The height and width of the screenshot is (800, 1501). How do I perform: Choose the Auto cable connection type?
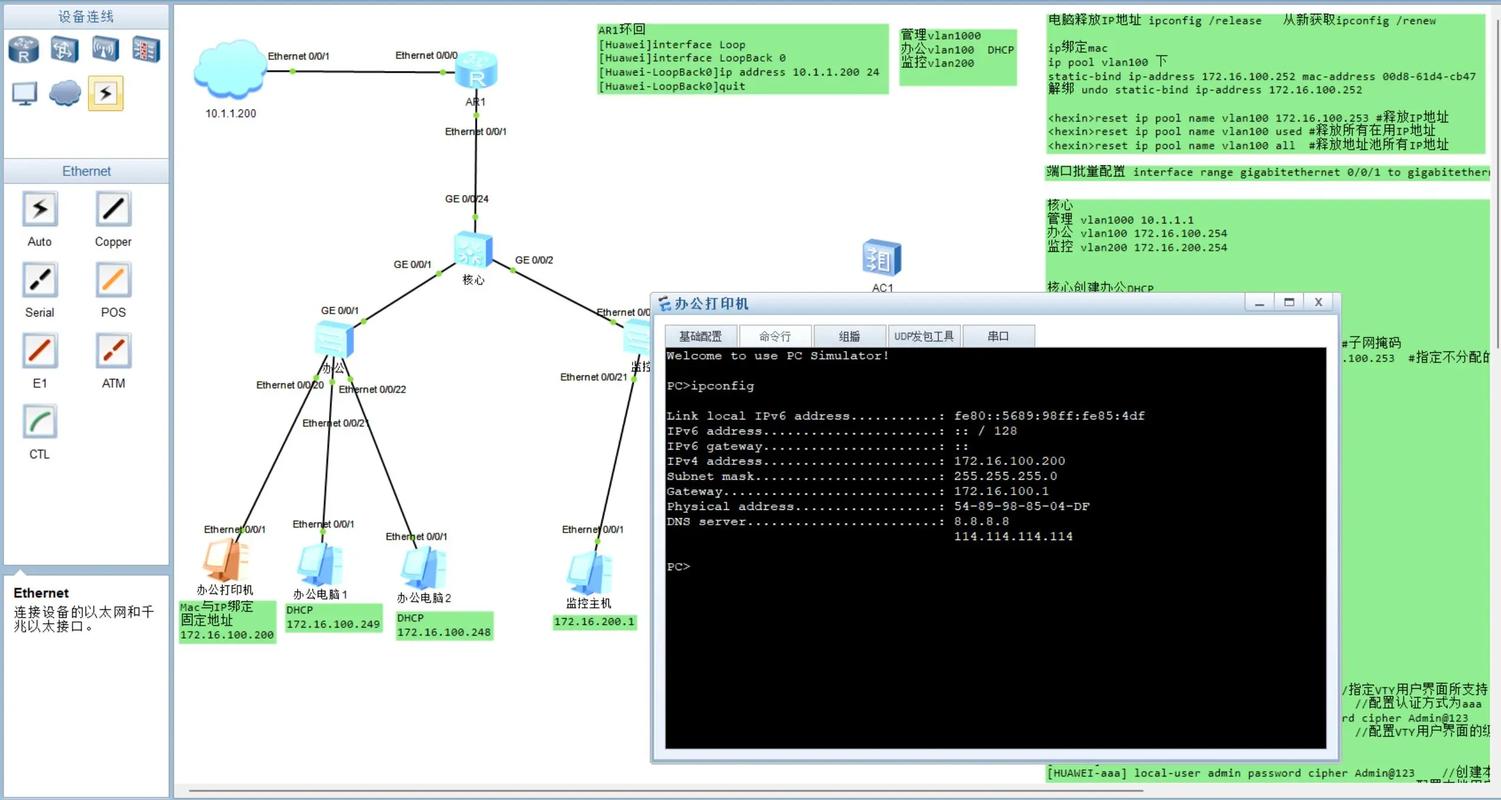point(40,210)
